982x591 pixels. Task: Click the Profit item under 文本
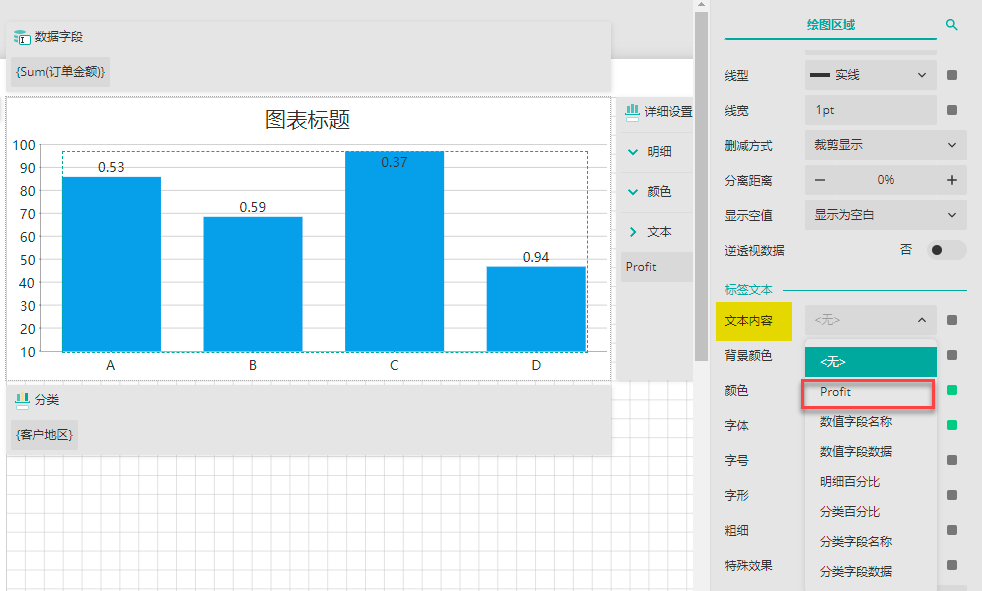point(656,267)
